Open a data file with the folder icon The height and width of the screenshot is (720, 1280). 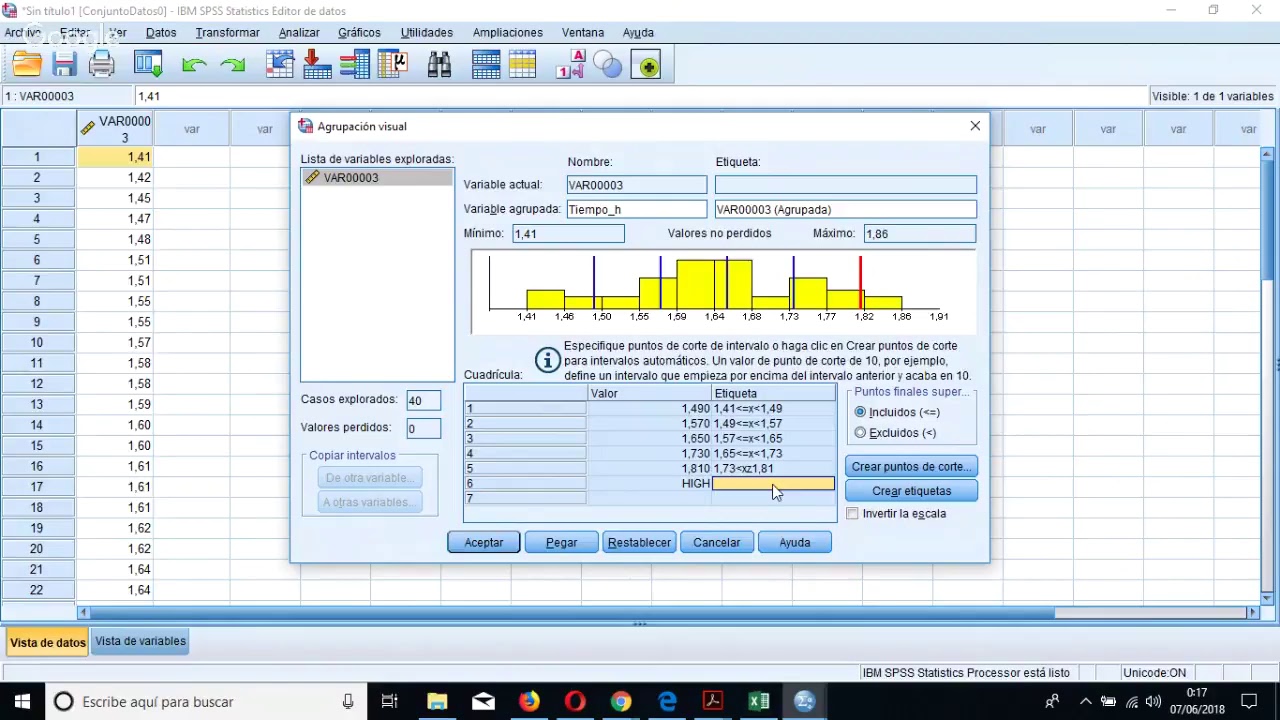click(27, 65)
